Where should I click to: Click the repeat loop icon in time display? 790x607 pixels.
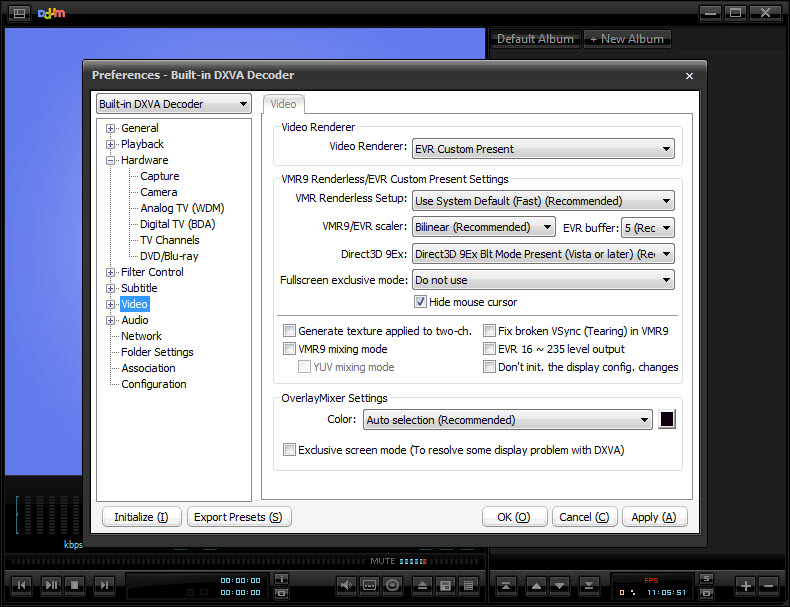(x=203, y=592)
